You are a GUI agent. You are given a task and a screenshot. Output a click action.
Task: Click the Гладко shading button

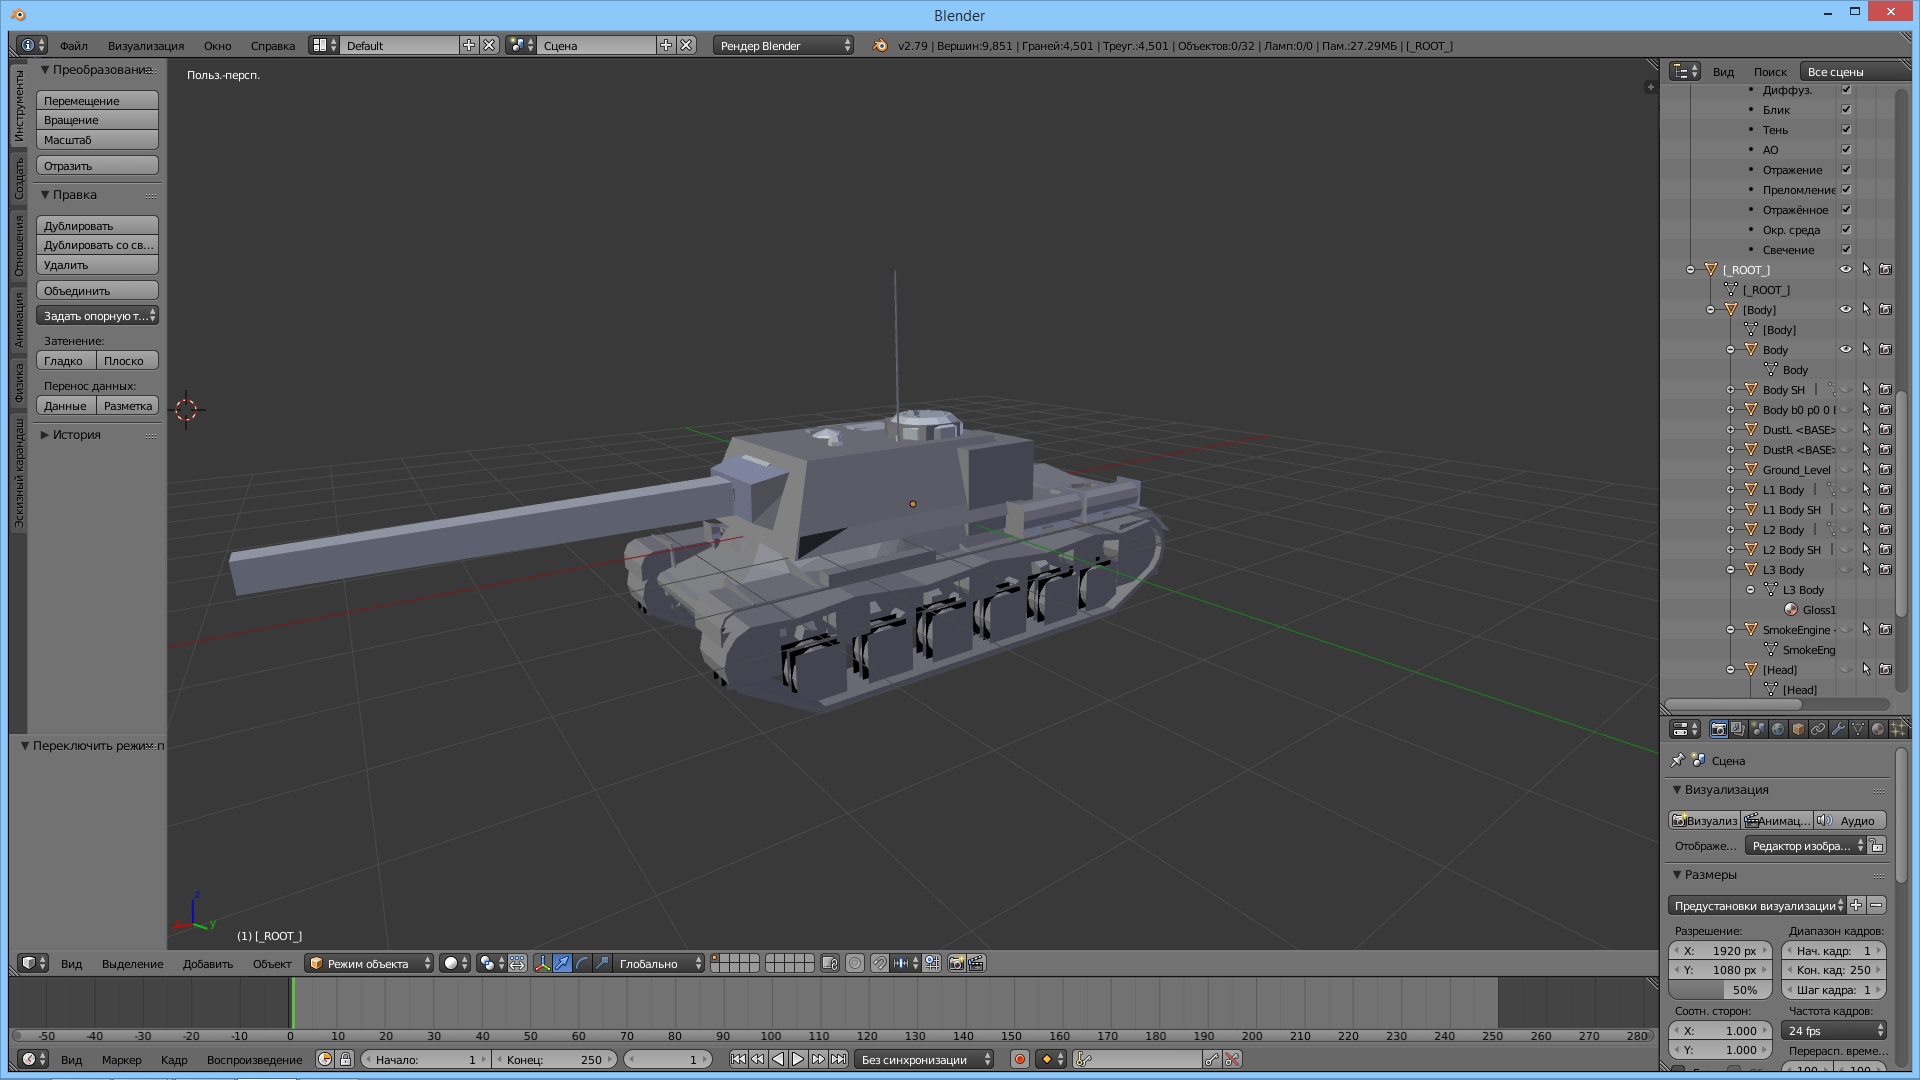[64, 360]
